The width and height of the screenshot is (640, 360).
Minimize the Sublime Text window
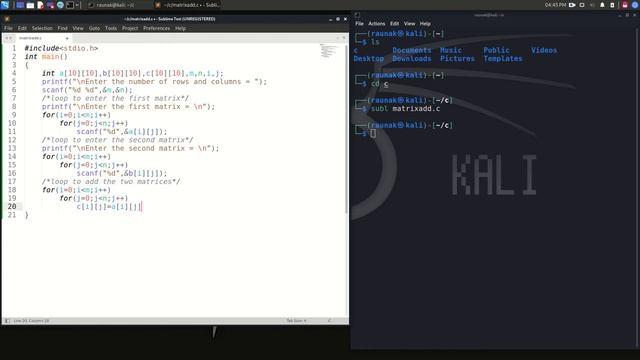click(x=330, y=19)
